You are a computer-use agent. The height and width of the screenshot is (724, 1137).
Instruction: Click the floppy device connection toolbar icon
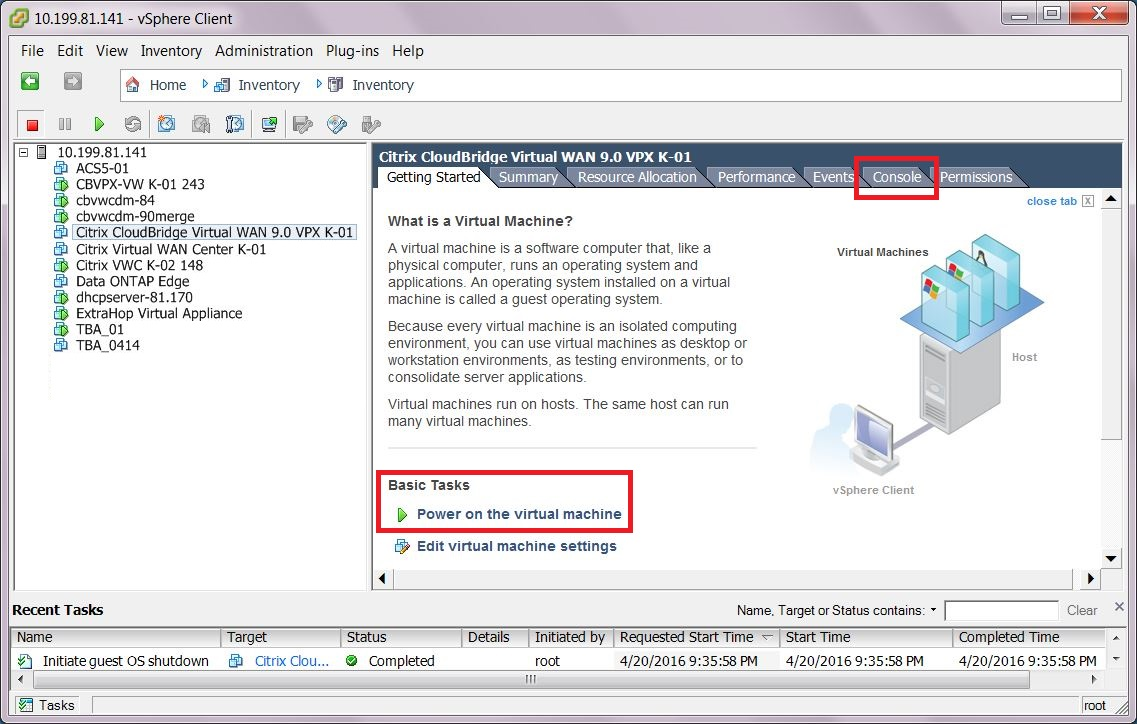click(302, 125)
